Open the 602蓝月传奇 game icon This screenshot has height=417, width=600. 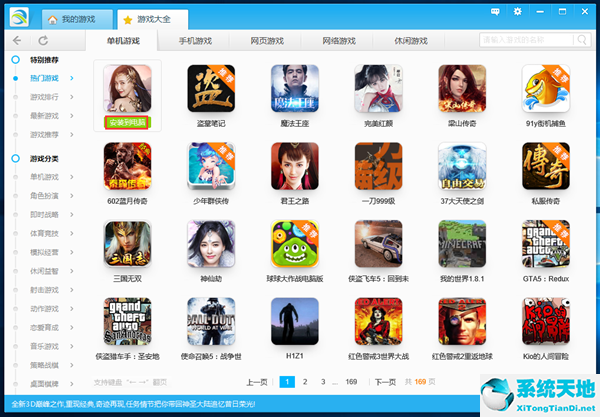coord(127,166)
